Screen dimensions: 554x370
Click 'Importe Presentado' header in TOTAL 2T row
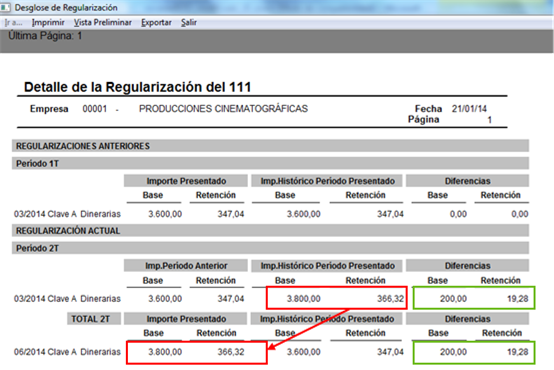(x=186, y=319)
